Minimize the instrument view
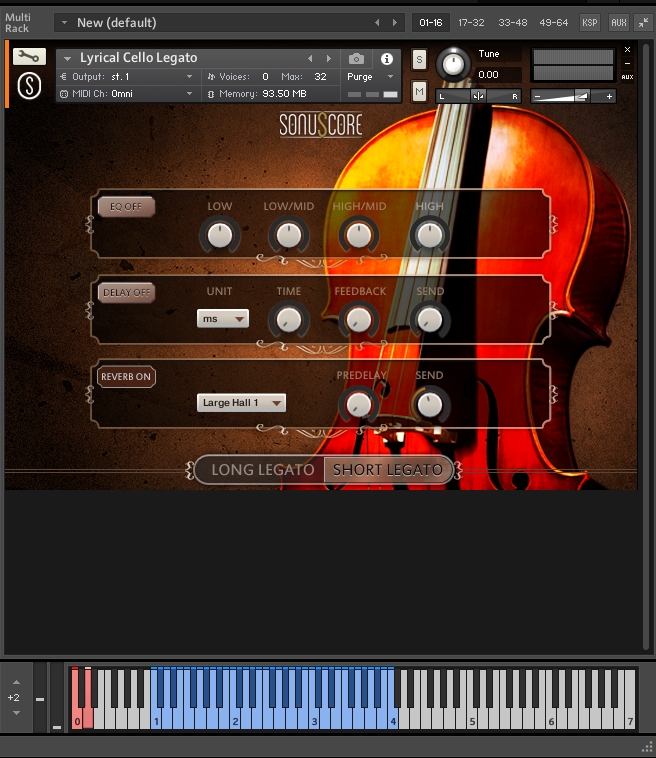Viewport: 656px width, 758px height. [627, 63]
